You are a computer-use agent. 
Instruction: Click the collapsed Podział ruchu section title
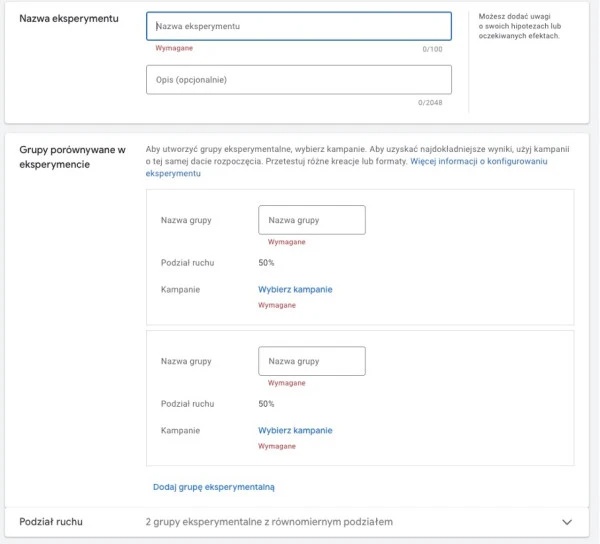click(51, 522)
